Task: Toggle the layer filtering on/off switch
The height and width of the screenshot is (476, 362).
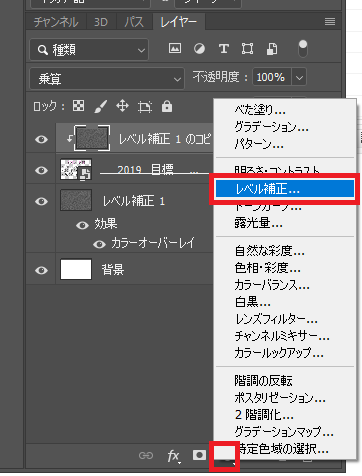Action: click(x=303, y=49)
